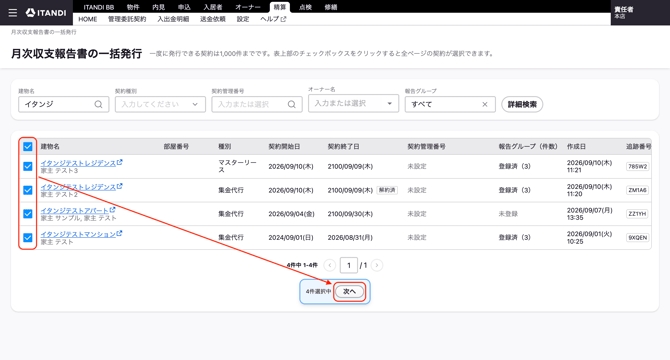Switch to the 物件 tab
Screen dimensions: 670x360
point(133,7)
